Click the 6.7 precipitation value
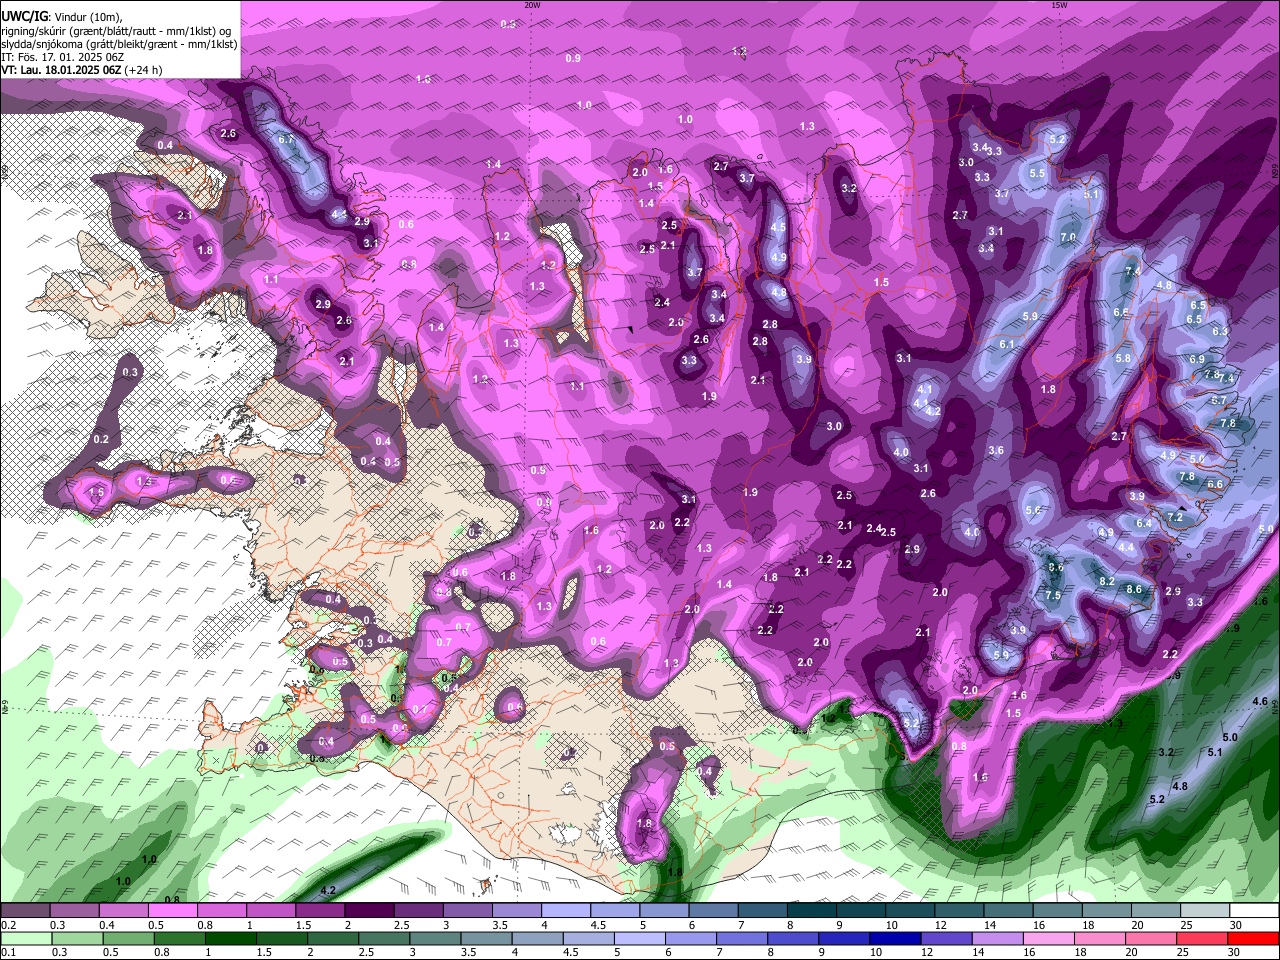 click(x=286, y=139)
